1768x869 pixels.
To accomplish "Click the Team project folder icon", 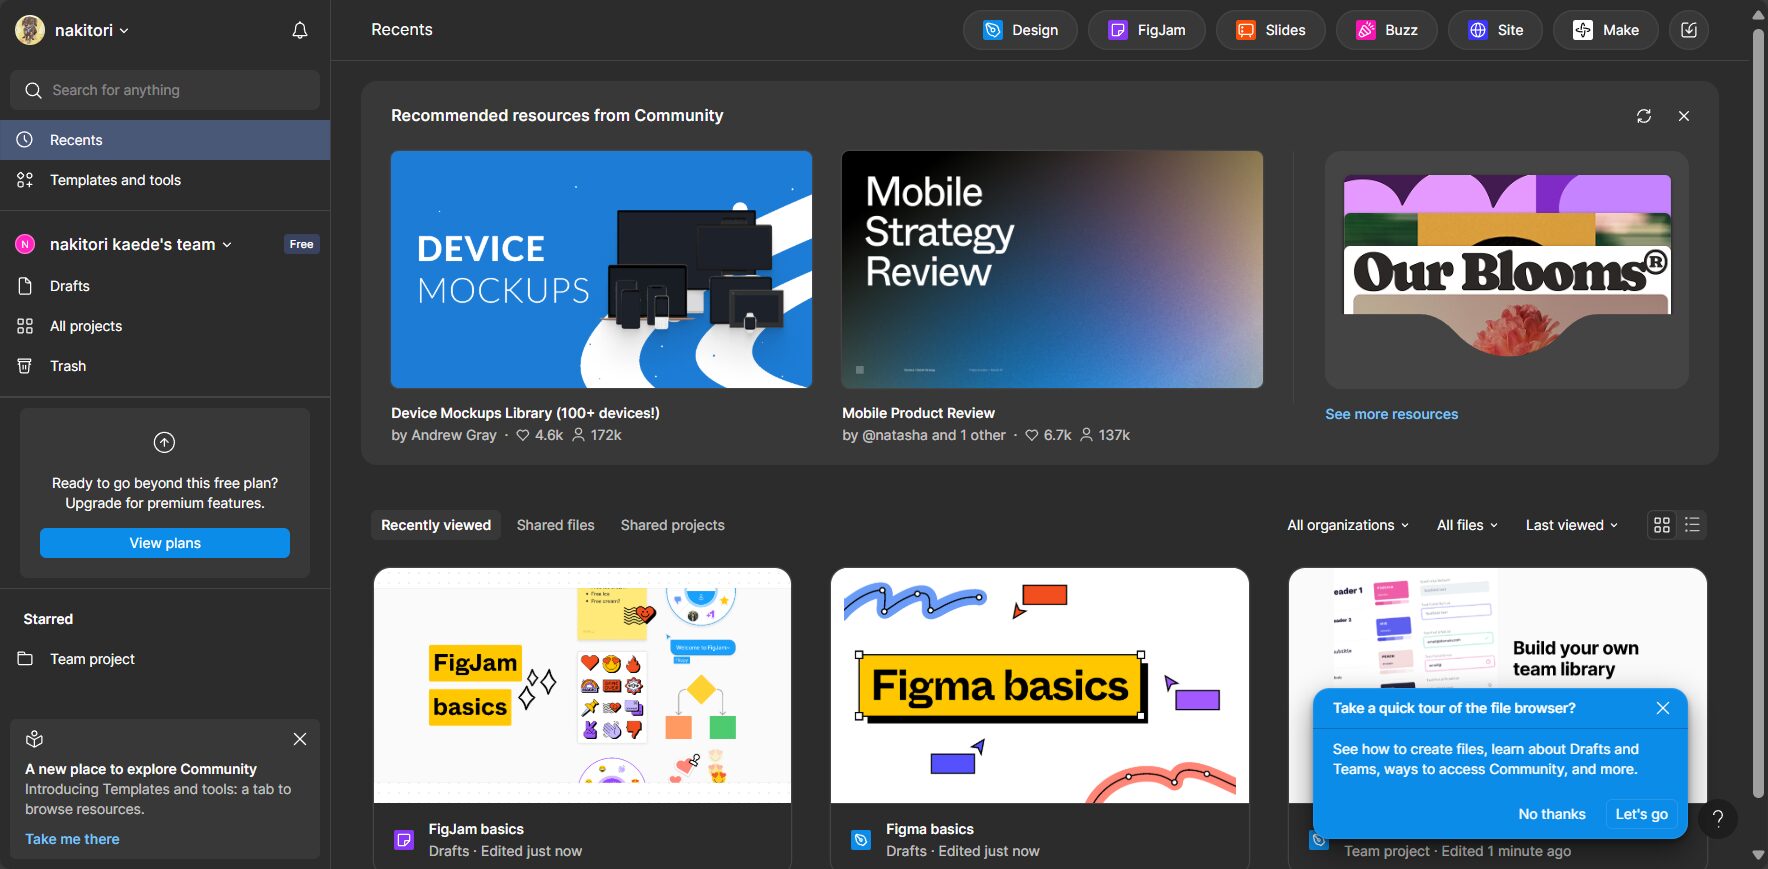I will pyautogui.click(x=25, y=659).
